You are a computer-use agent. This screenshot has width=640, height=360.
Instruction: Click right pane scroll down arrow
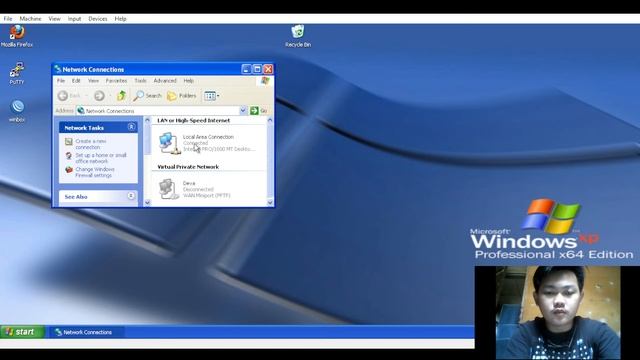click(x=269, y=203)
